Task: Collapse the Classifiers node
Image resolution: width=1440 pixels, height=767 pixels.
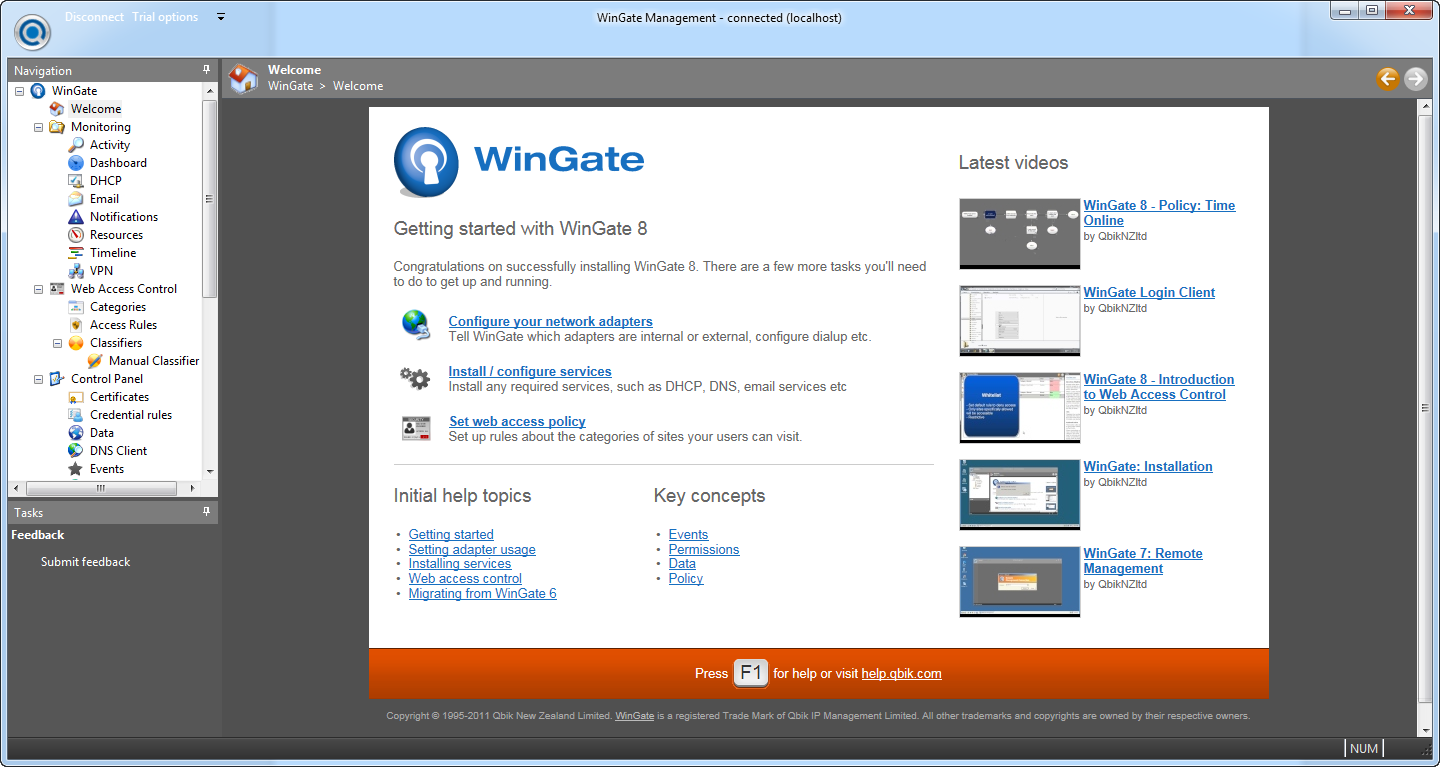Action: (57, 342)
